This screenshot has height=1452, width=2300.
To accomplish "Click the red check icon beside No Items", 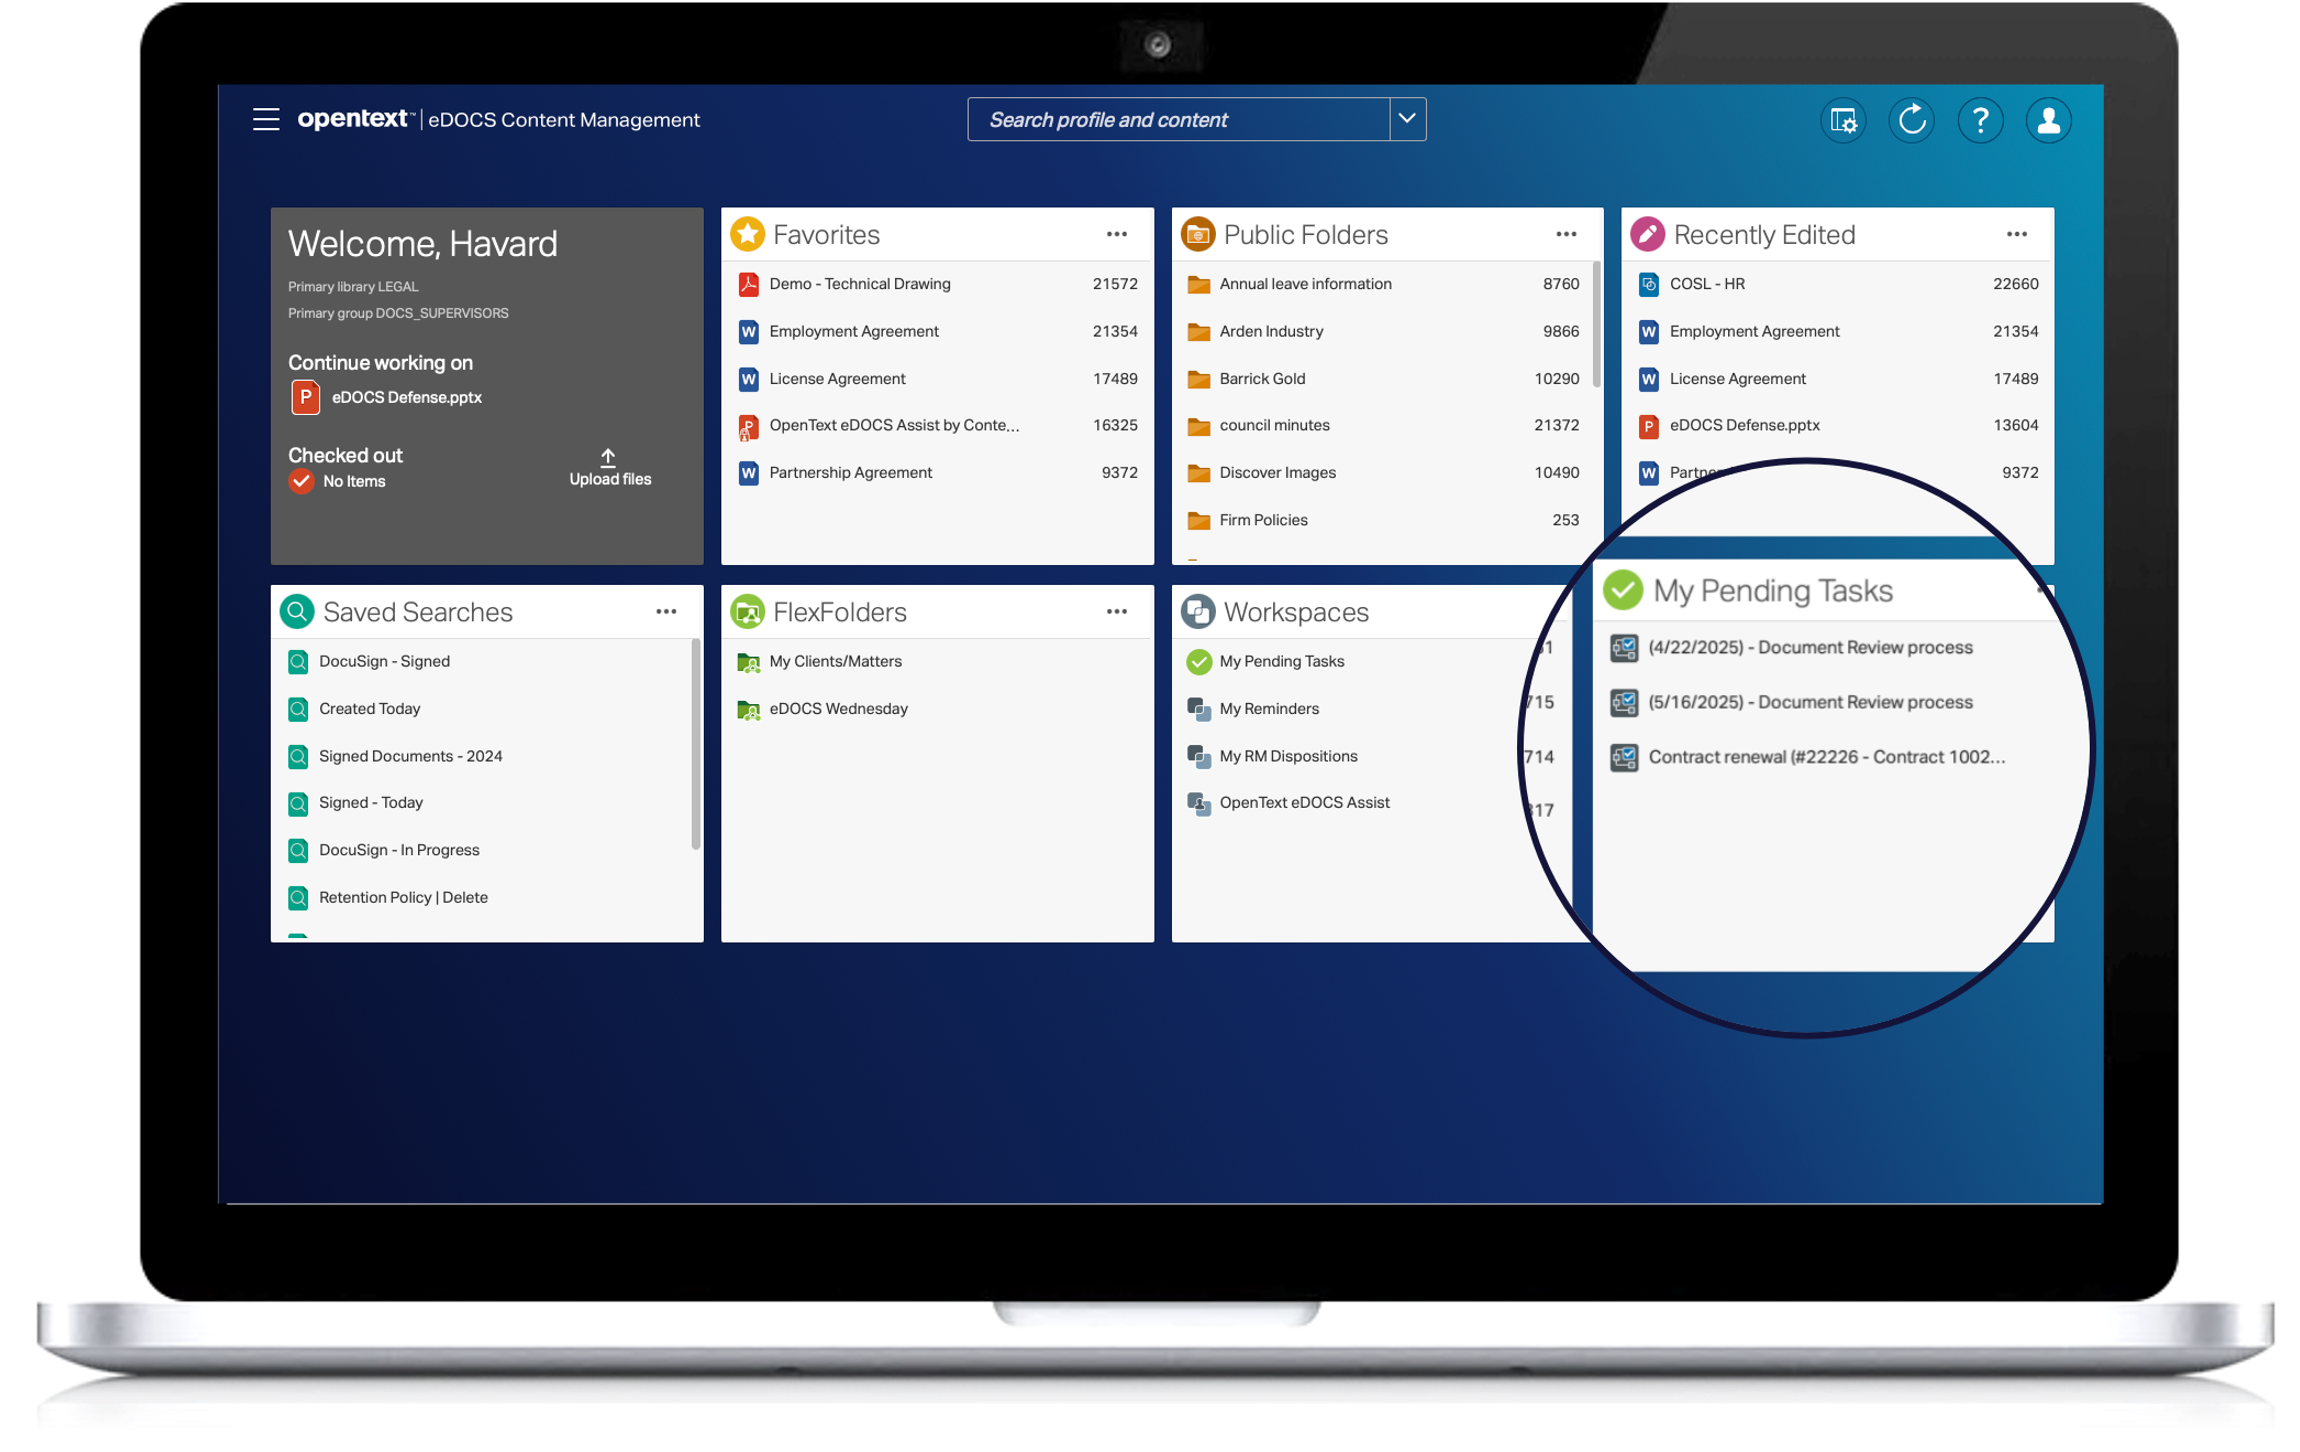I will point(301,481).
